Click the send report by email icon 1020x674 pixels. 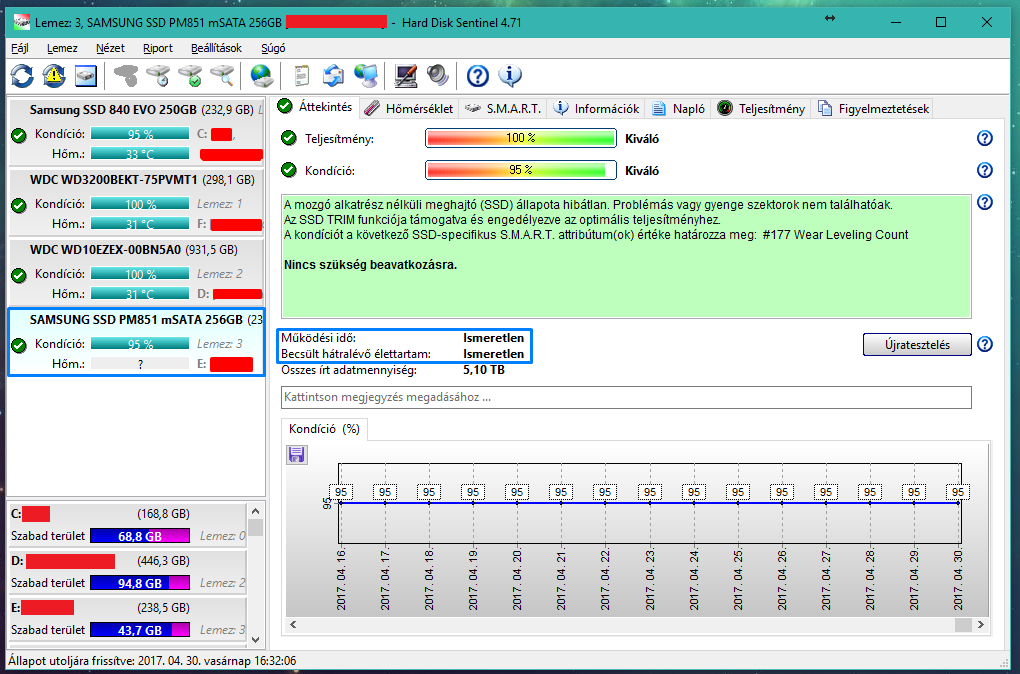pyautogui.click(x=334, y=76)
